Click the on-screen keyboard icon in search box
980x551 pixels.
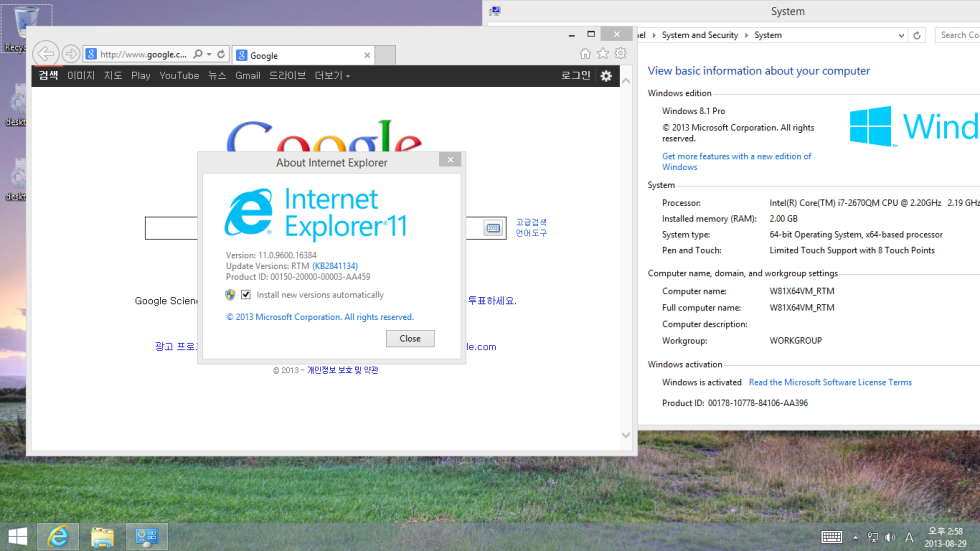tap(493, 228)
